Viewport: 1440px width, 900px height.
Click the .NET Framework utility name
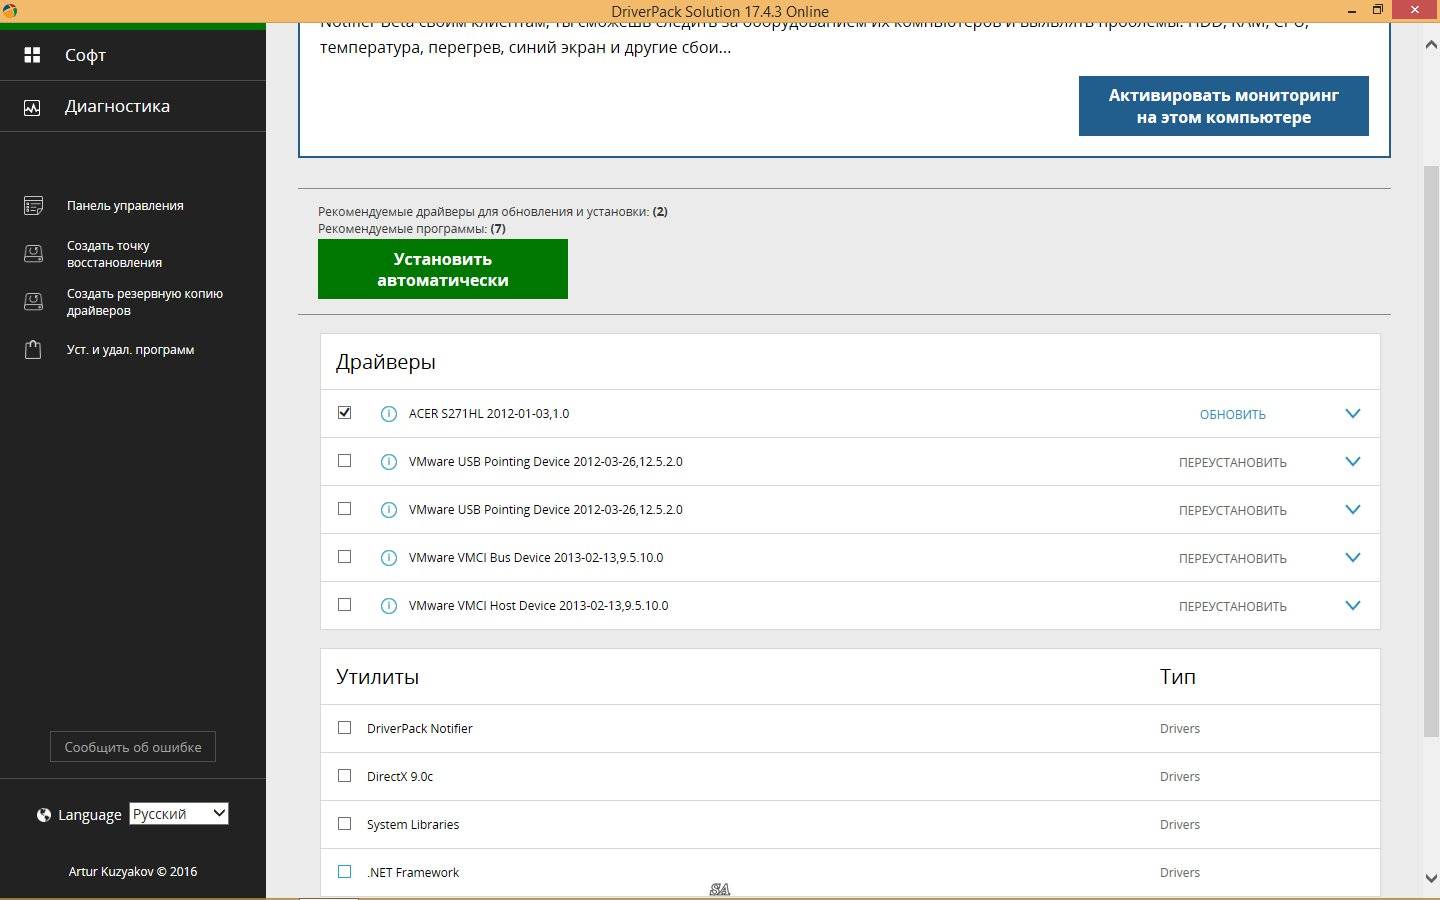(x=413, y=873)
